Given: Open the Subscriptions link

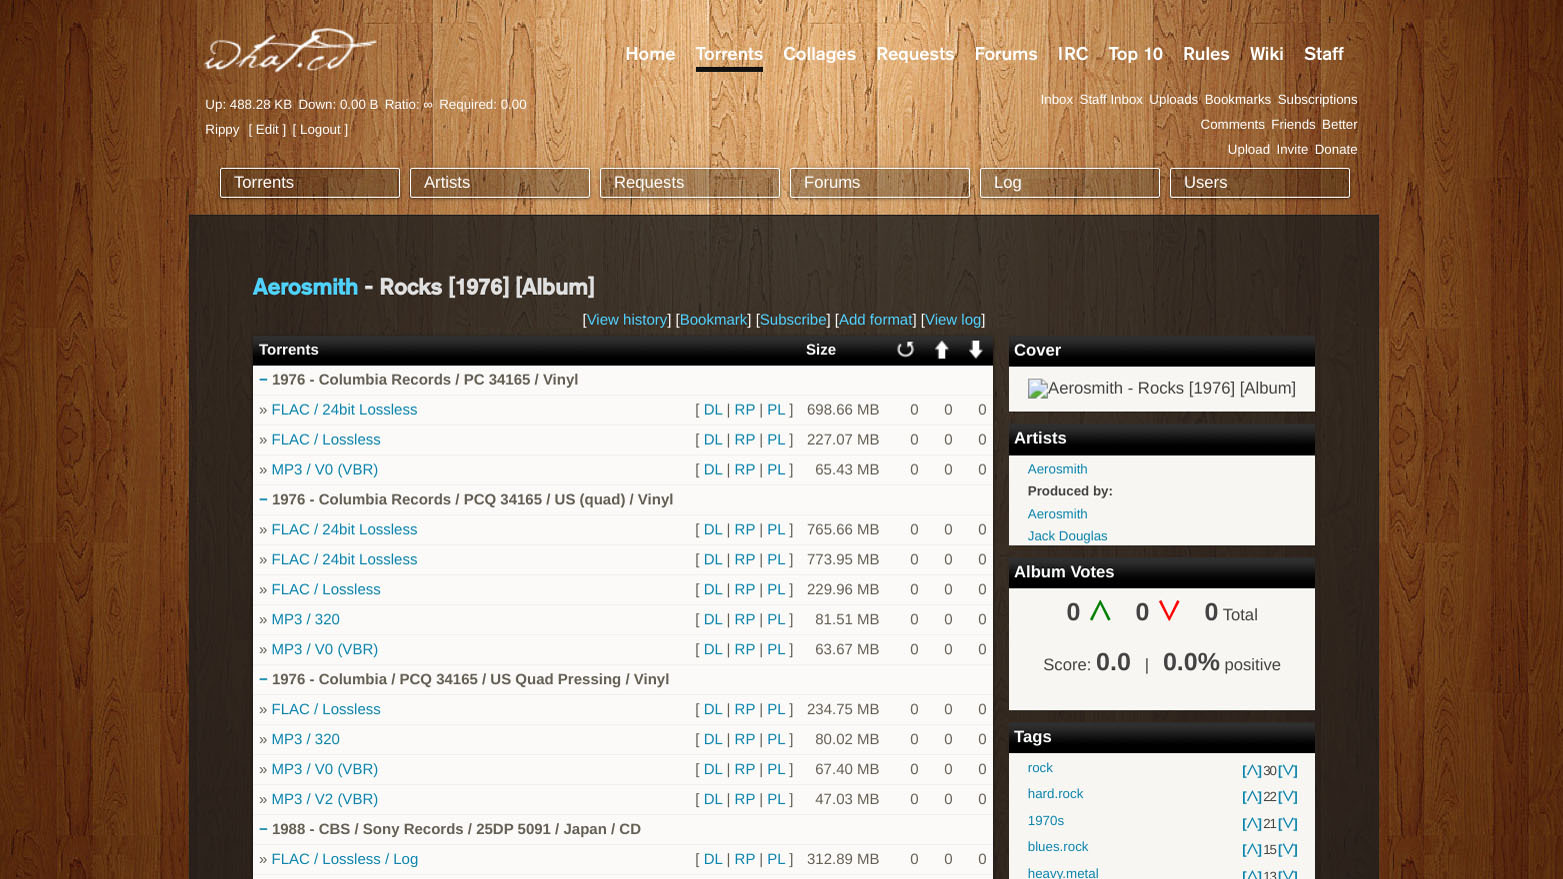Looking at the screenshot, I should click(x=1317, y=100).
